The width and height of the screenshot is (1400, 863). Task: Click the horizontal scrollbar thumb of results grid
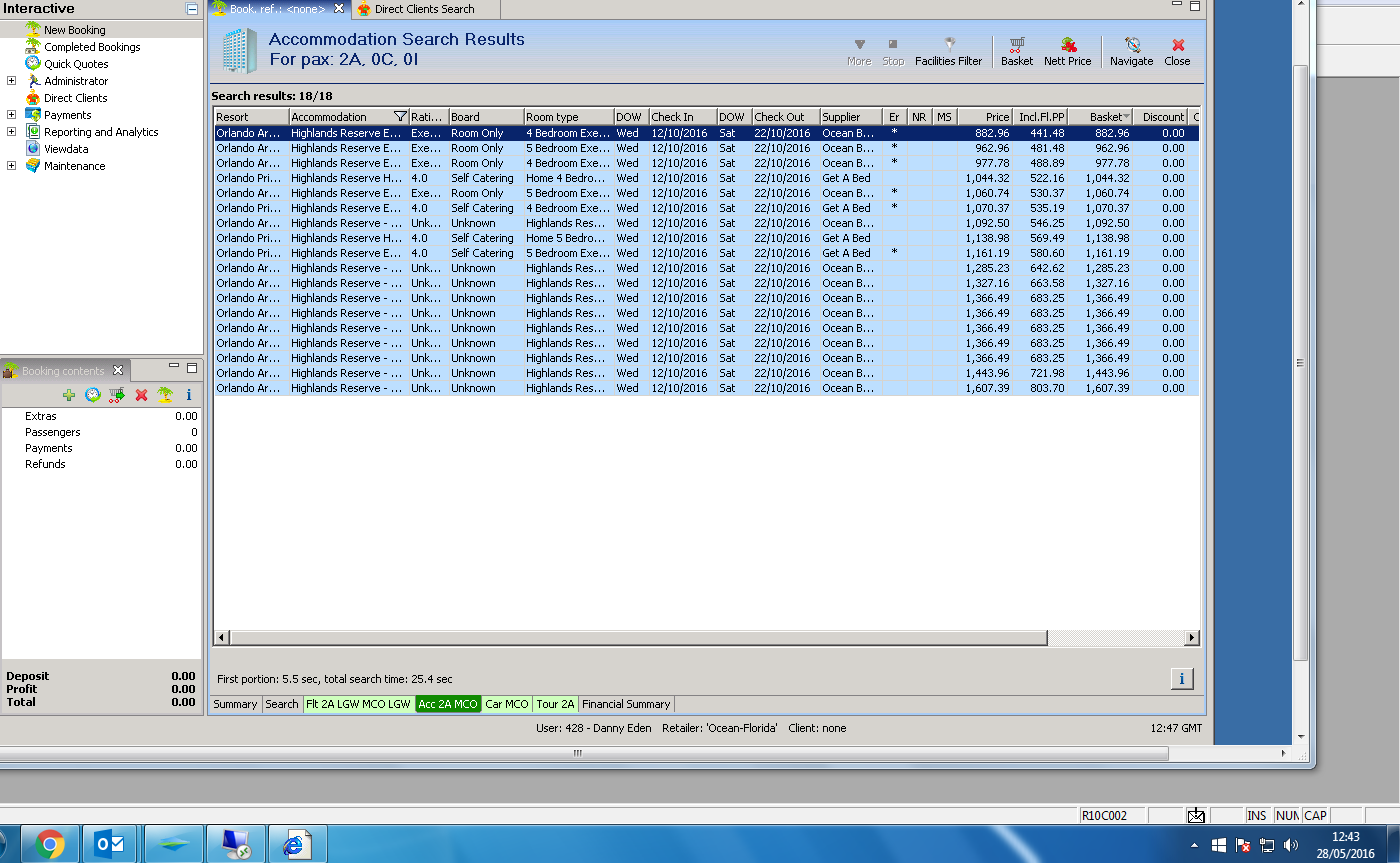point(638,638)
